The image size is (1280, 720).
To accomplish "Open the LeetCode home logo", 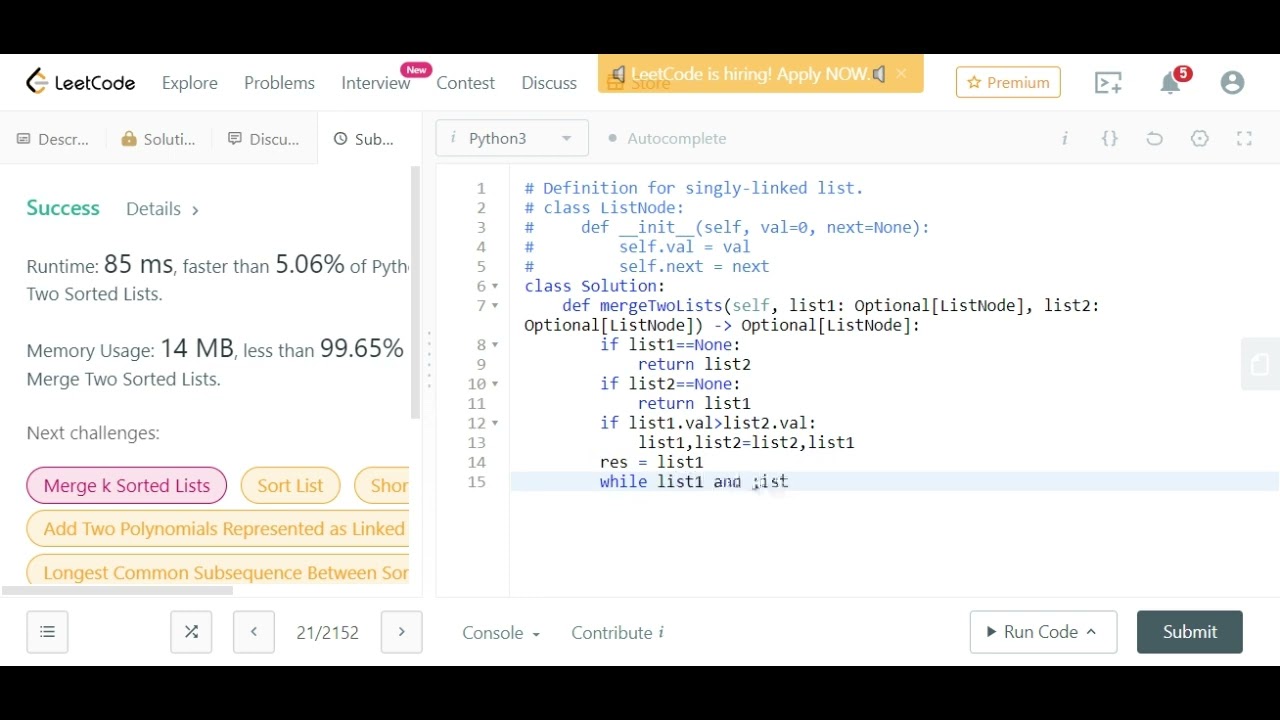I will click(x=81, y=83).
